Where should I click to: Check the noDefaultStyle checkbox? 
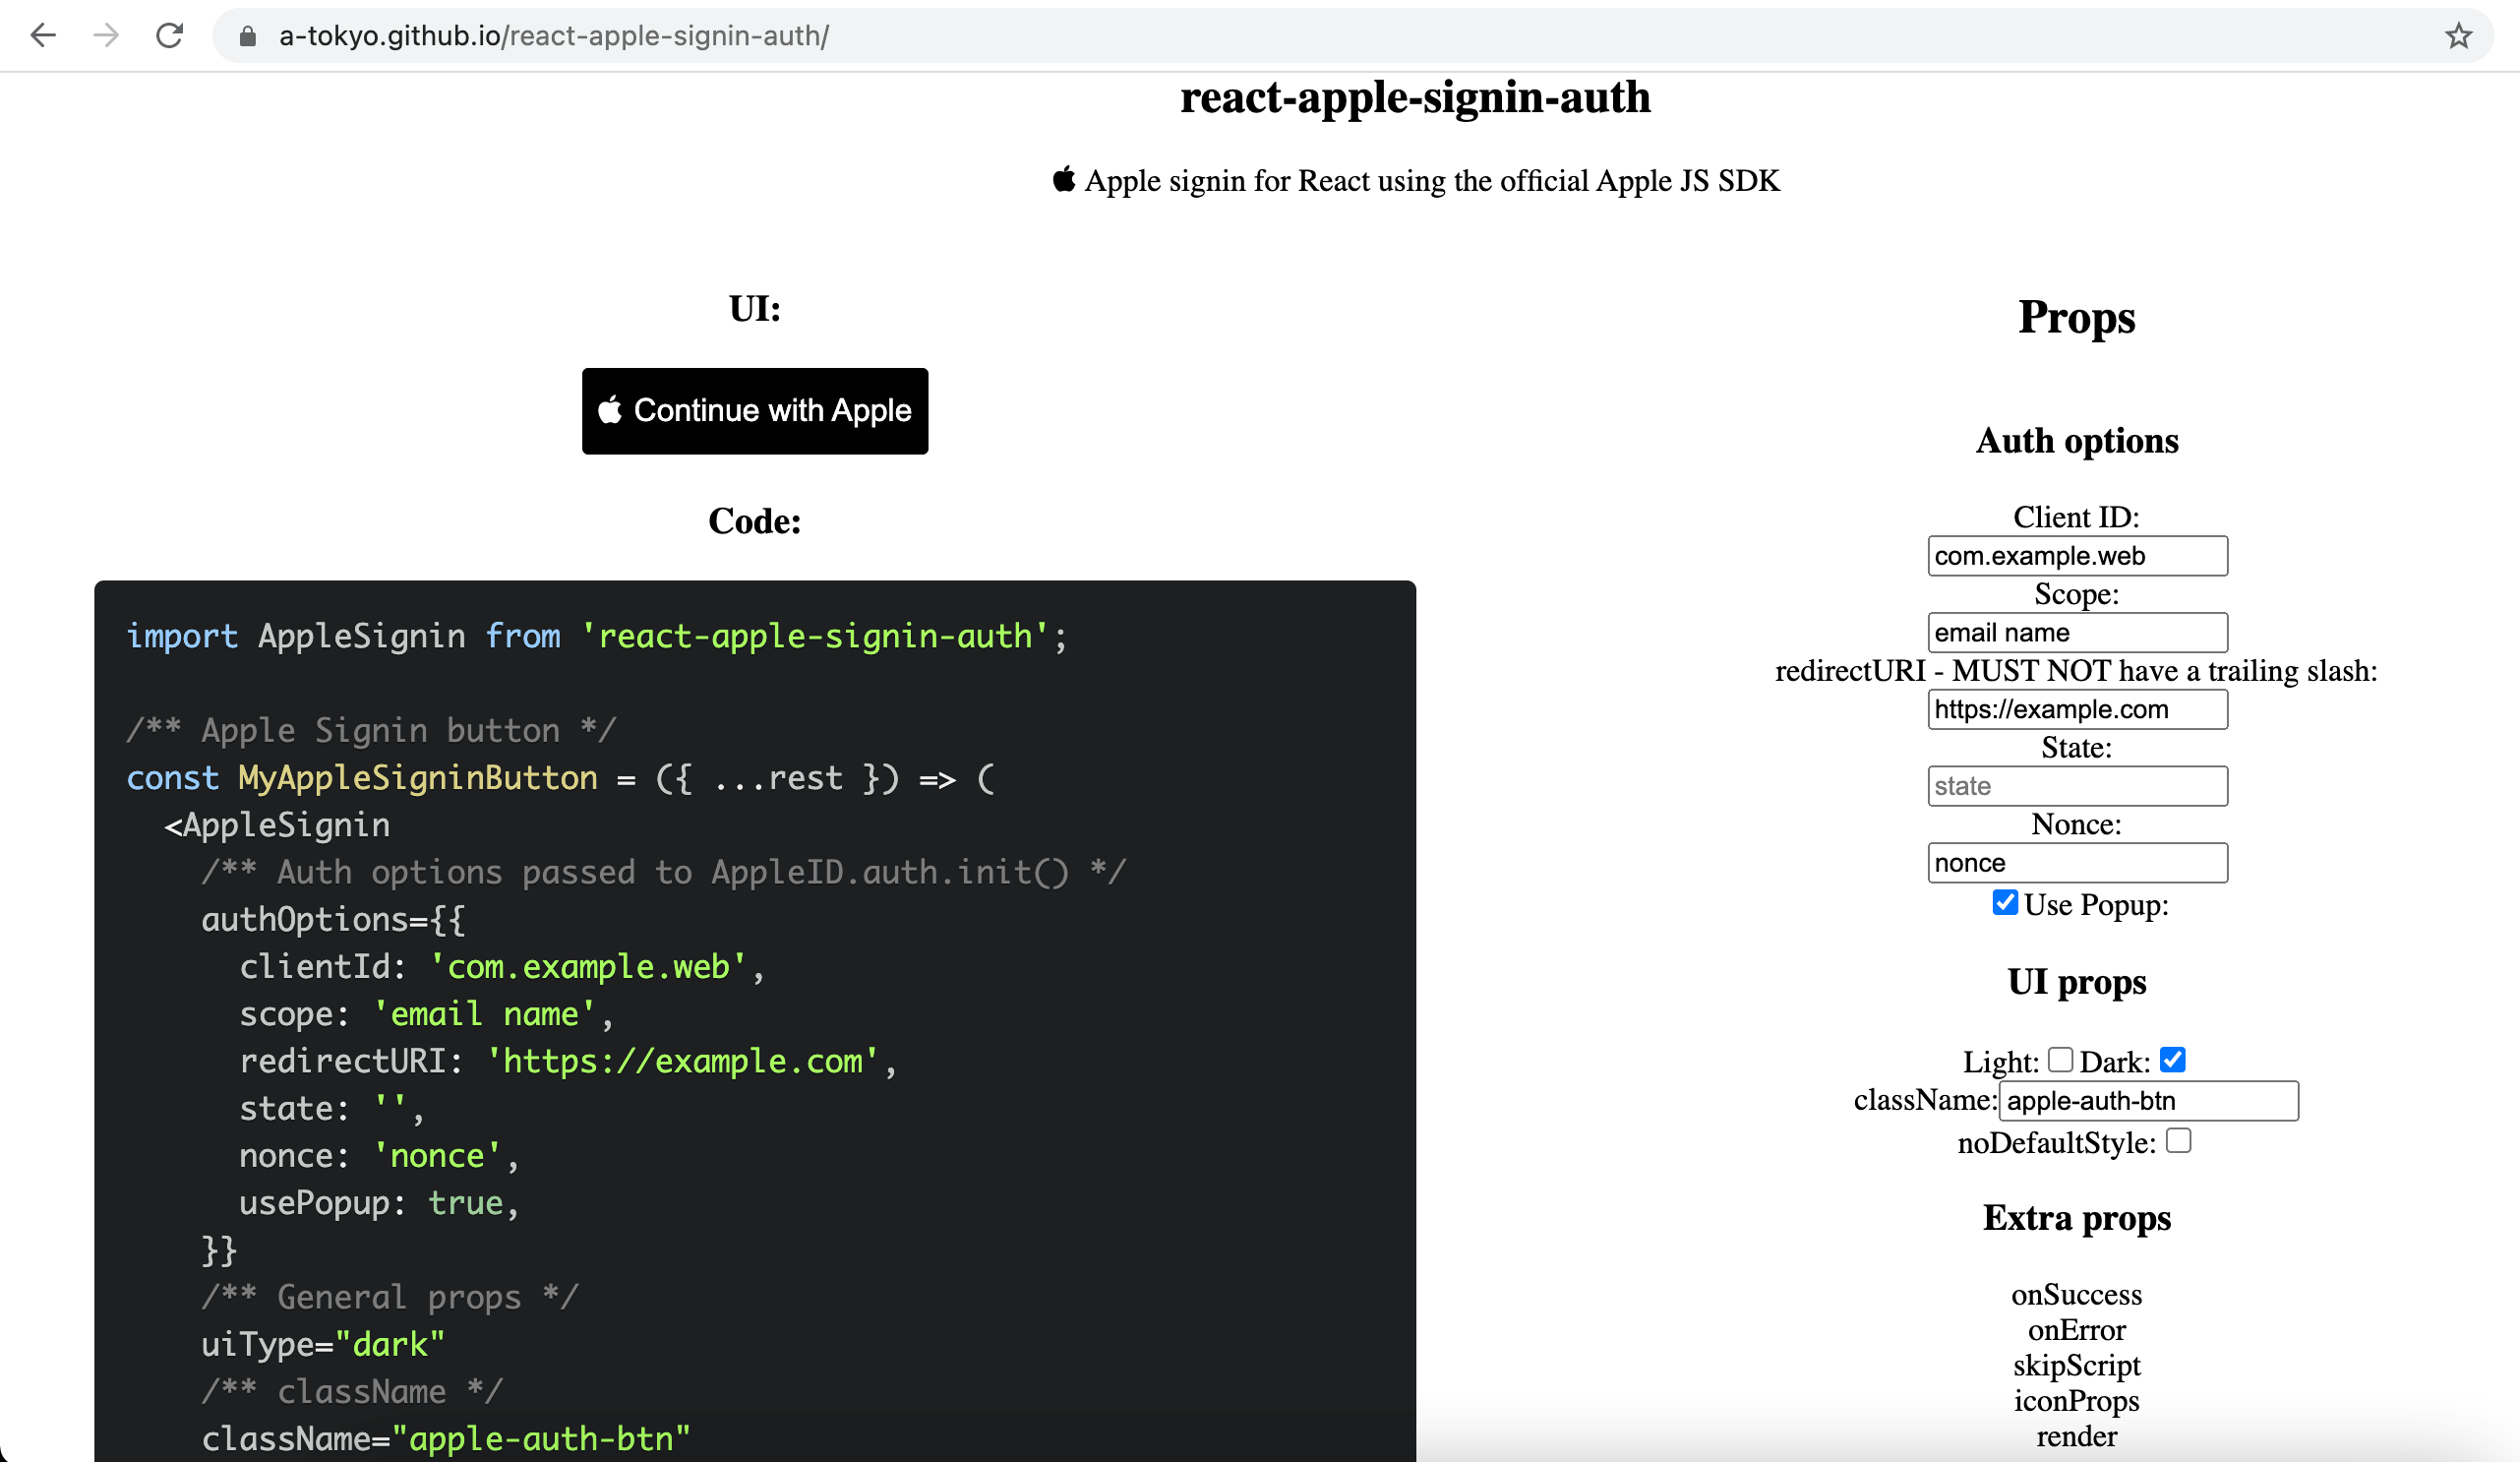point(2178,1141)
